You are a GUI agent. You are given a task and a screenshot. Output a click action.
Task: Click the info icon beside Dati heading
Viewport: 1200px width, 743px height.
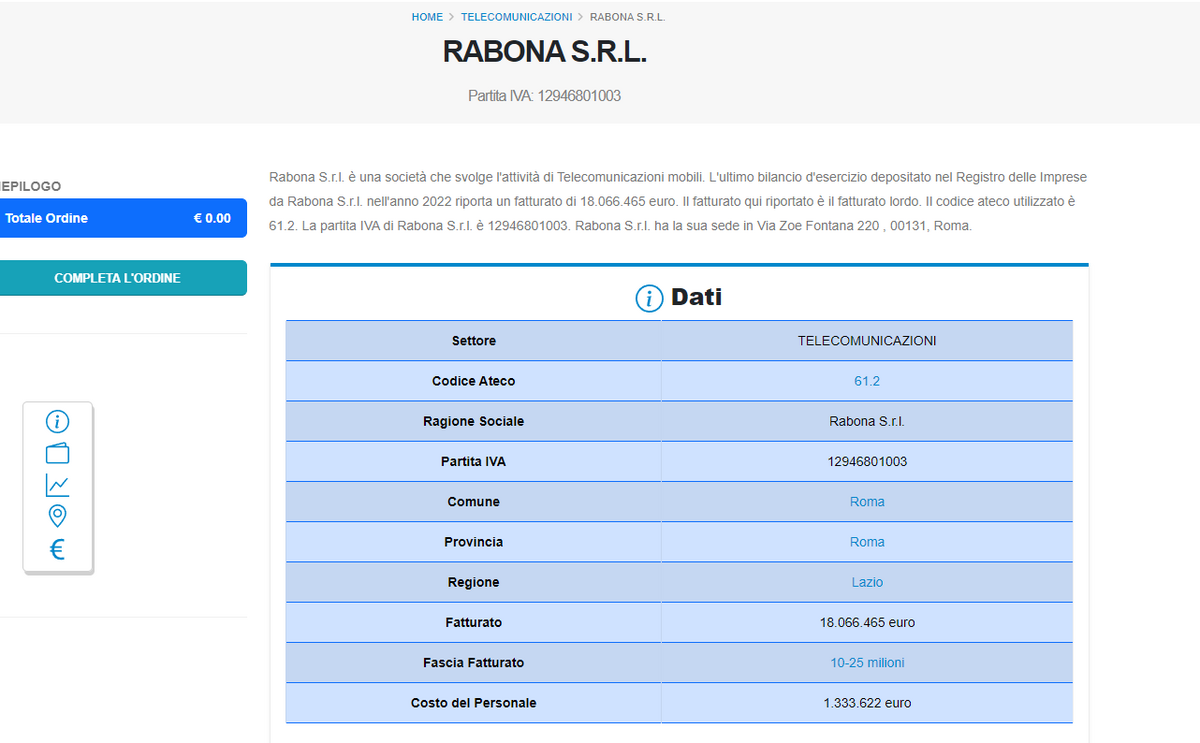click(649, 298)
